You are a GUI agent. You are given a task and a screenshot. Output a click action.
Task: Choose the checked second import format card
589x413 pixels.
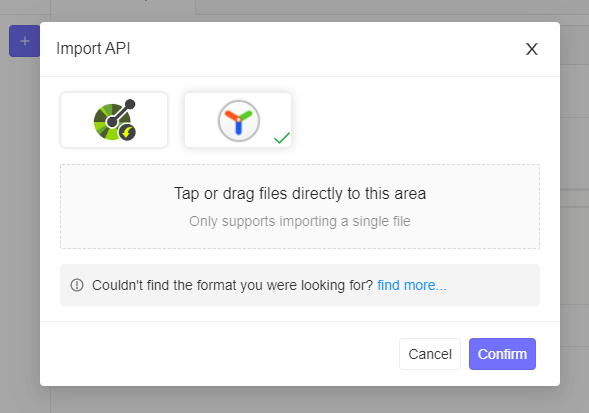(238, 120)
